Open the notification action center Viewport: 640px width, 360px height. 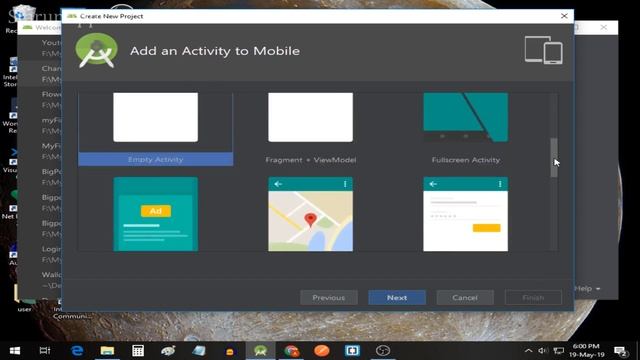click(x=621, y=351)
